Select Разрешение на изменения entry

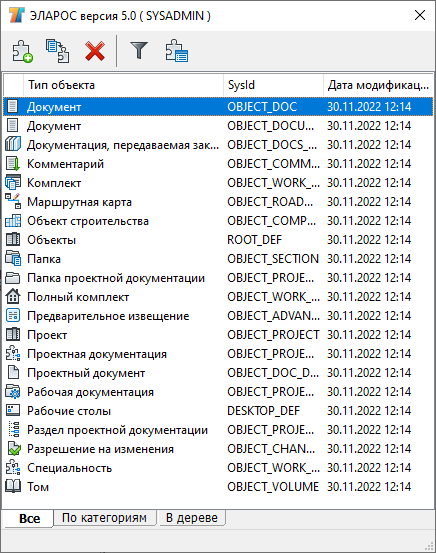[x=218, y=449]
